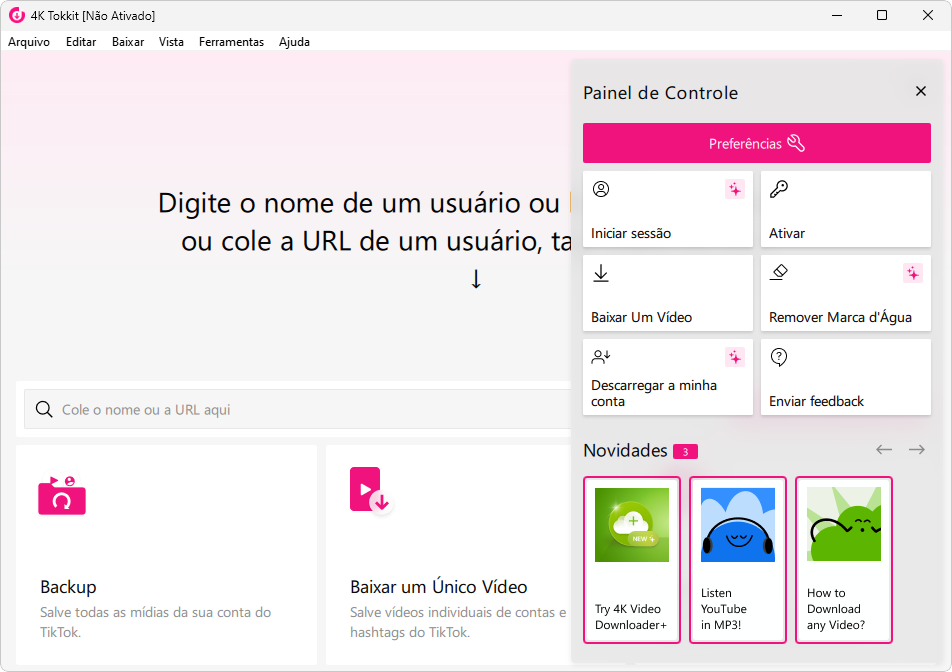Go to next Novidades item with right arrow

pos(916,450)
